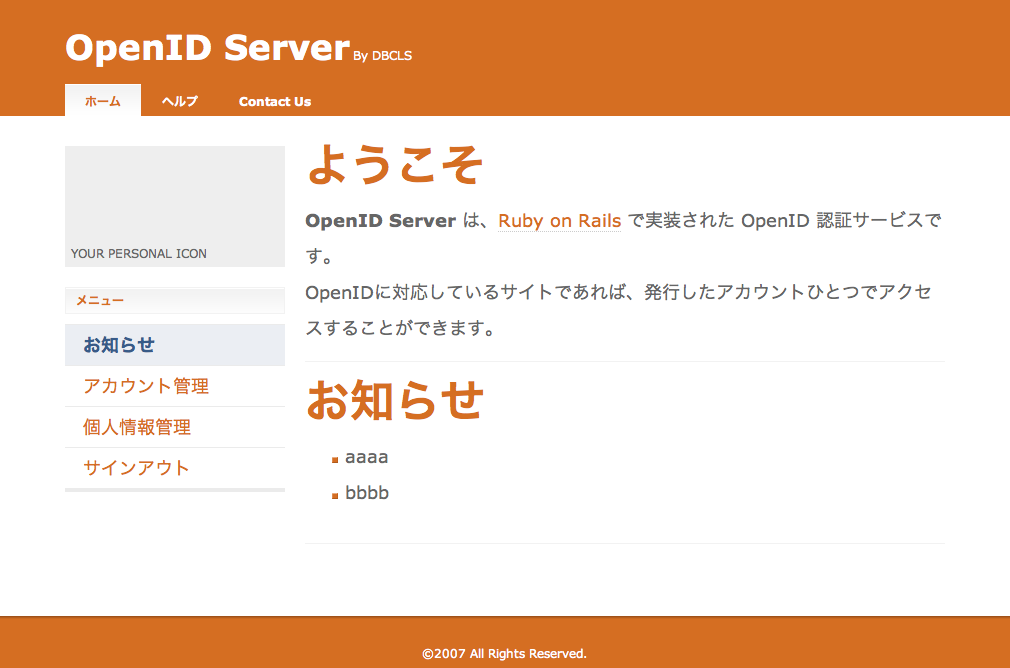Viewport: 1010px width, 668px height.
Task: Go to the Contact Us tab
Action: click(x=274, y=101)
